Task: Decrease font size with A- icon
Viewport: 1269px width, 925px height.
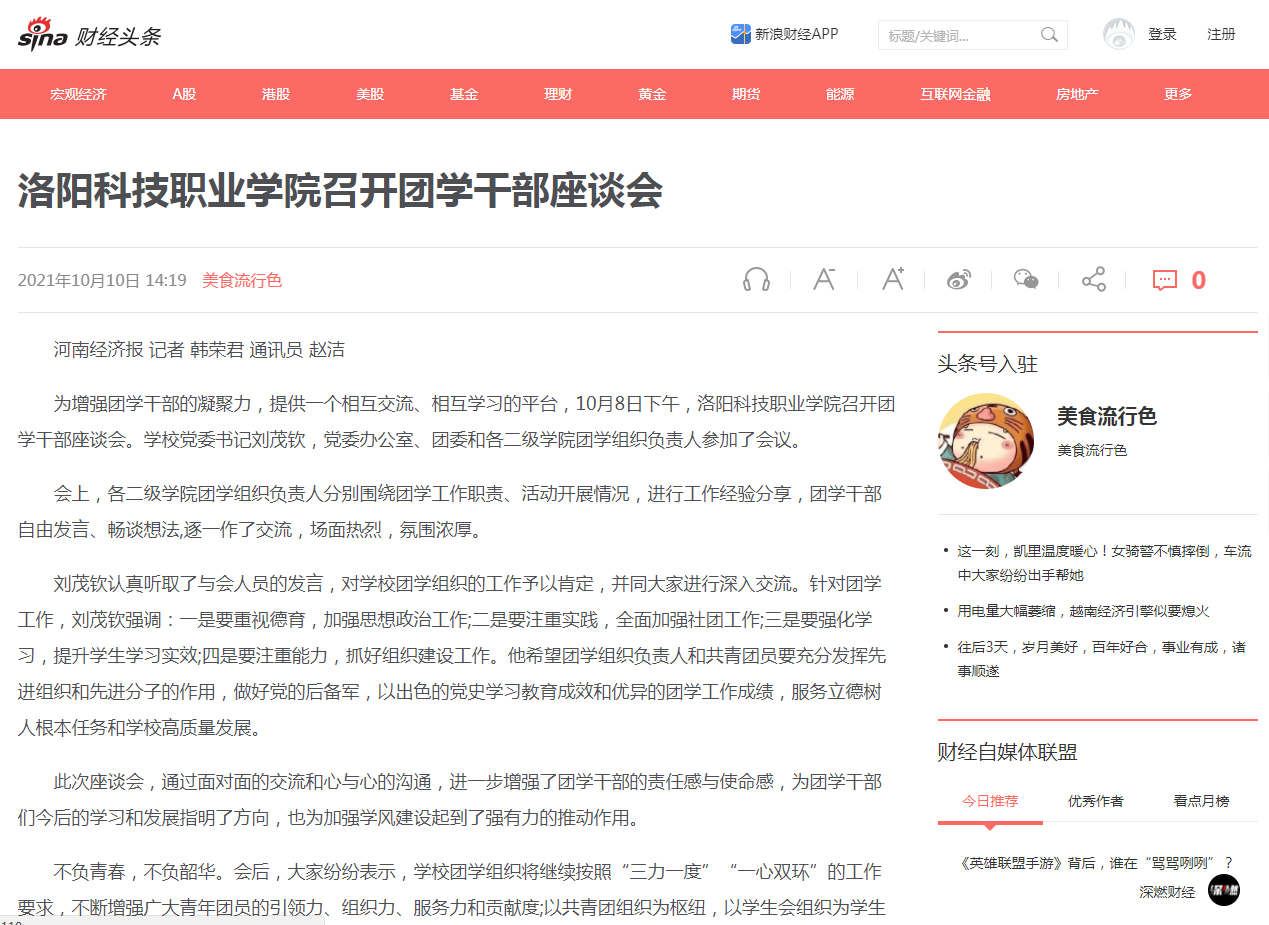Action: 824,280
